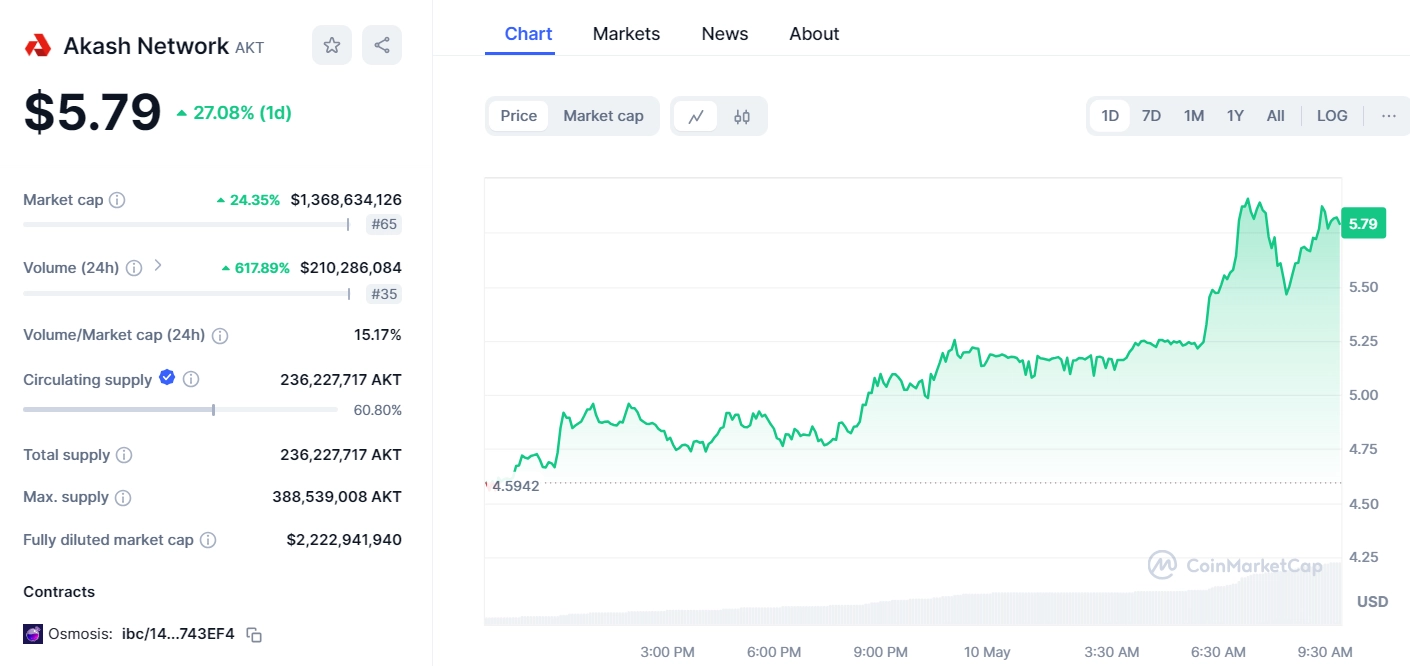Switch to candlestick view icon
The height and width of the screenshot is (666, 1410).
pos(740,116)
